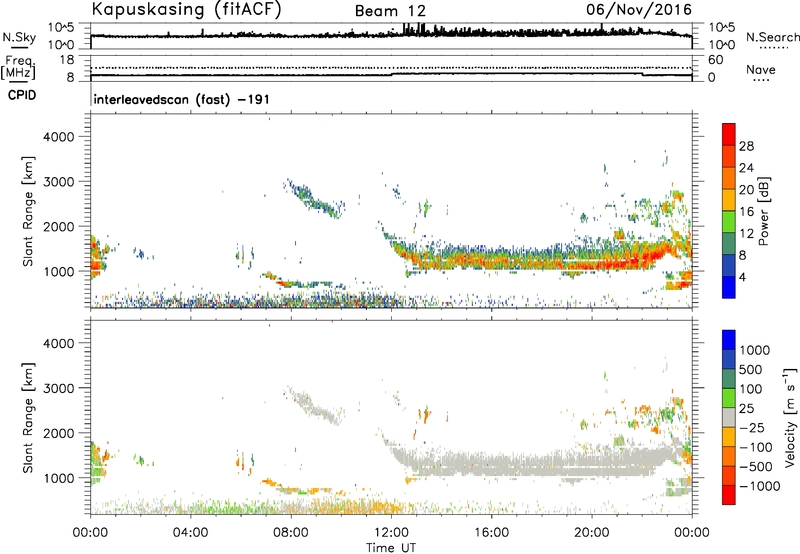Screen dimensions: 800x554
Task: Click the -1000 velocity scale value
Action: [760, 486]
